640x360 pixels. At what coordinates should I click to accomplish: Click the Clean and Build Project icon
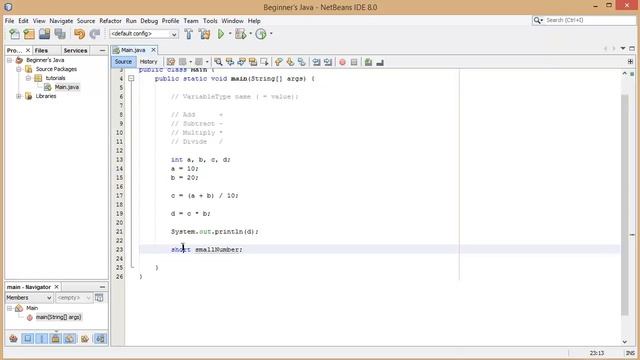coord(204,34)
